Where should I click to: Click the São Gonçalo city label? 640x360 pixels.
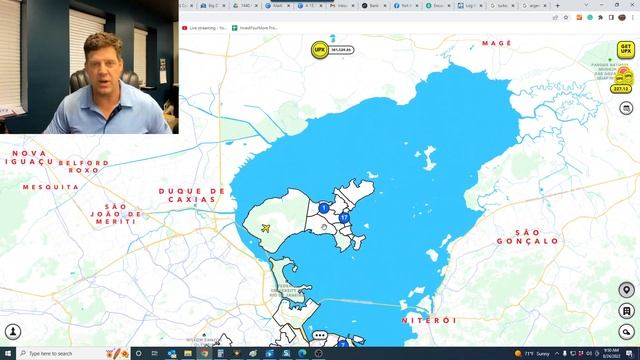pos(527,237)
